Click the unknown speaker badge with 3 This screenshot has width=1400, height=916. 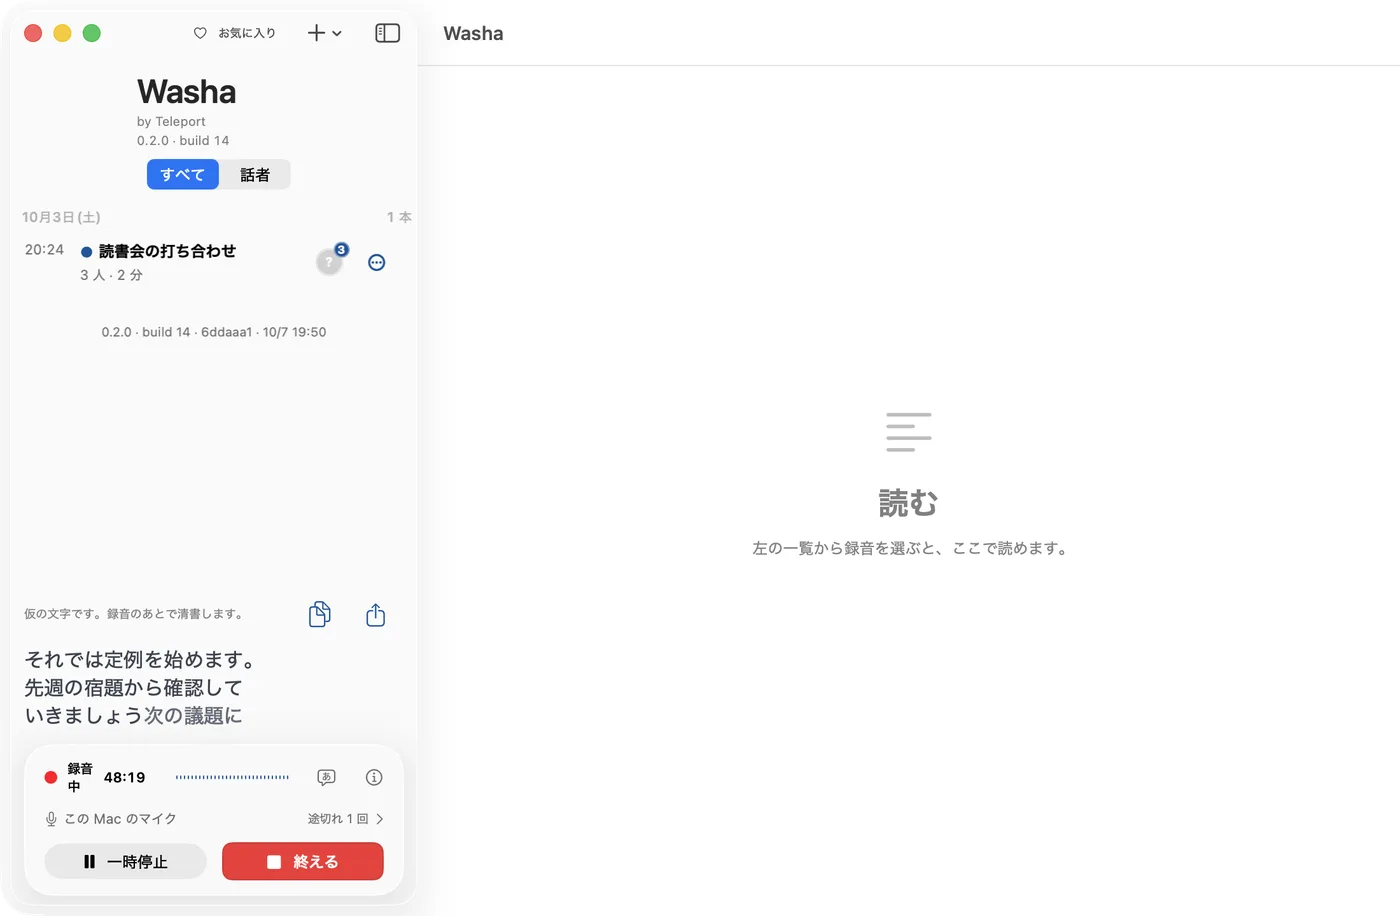coord(331,260)
